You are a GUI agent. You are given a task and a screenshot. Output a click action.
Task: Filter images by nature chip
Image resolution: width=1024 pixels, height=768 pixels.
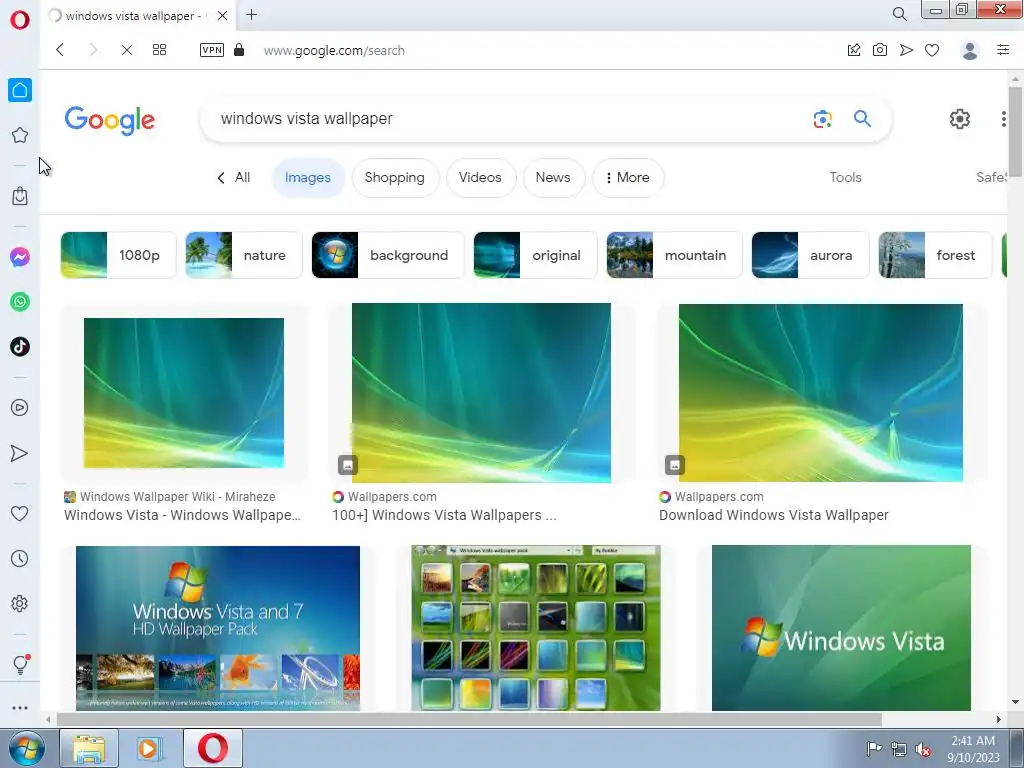(244, 255)
